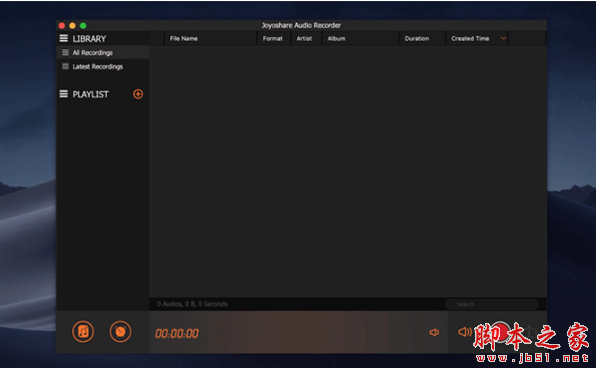Click the loud volume speaker icon

[x=464, y=332]
